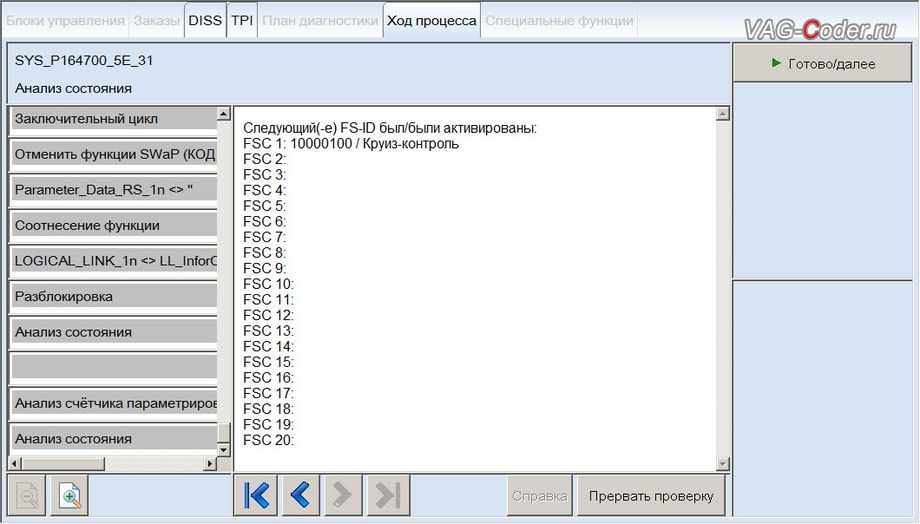This screenshot has width=920, height=524.
Task: Click the FSC 20: line
Action: click(x=269, y=440)
